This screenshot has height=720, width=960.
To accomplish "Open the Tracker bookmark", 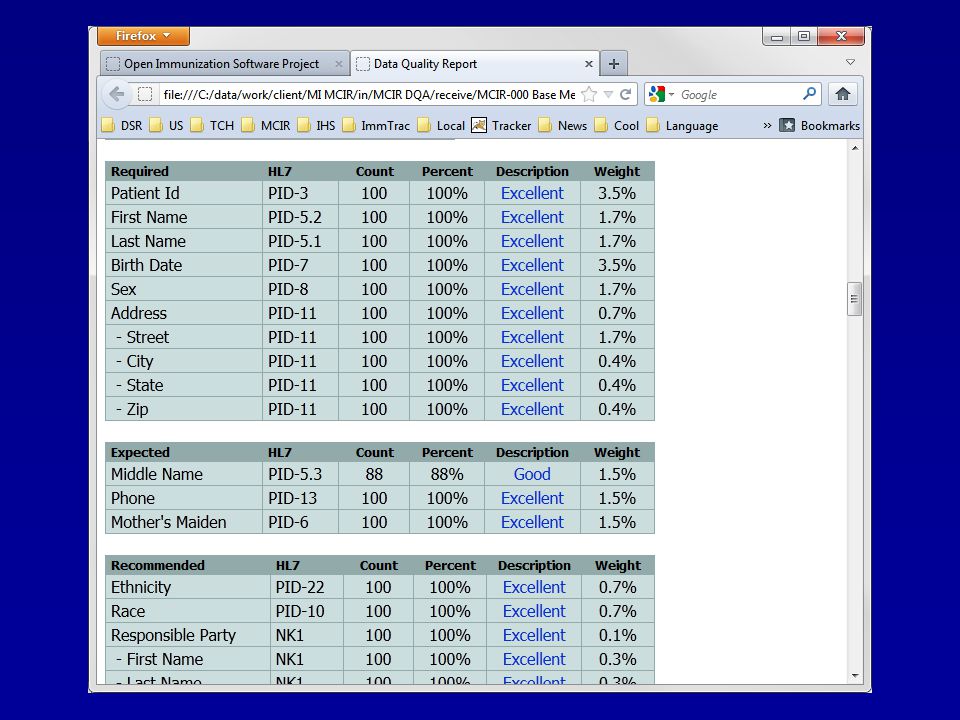I will coord(501,126).
